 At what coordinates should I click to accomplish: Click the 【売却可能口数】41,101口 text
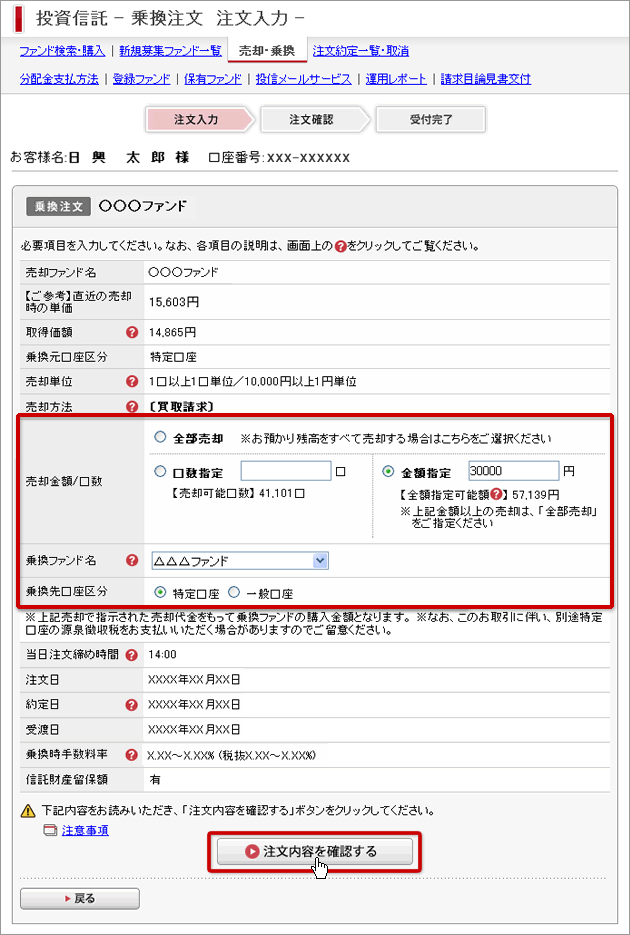(238, 494)
